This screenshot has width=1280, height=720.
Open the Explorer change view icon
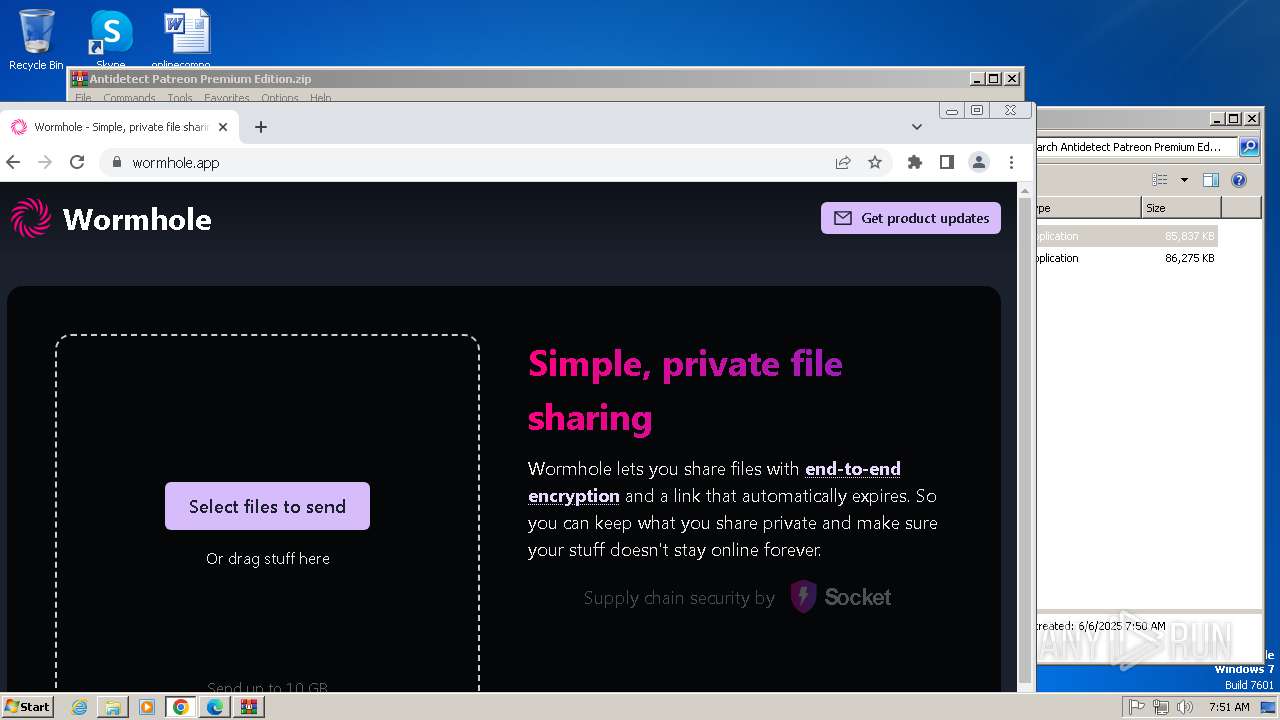[1160, 180]
